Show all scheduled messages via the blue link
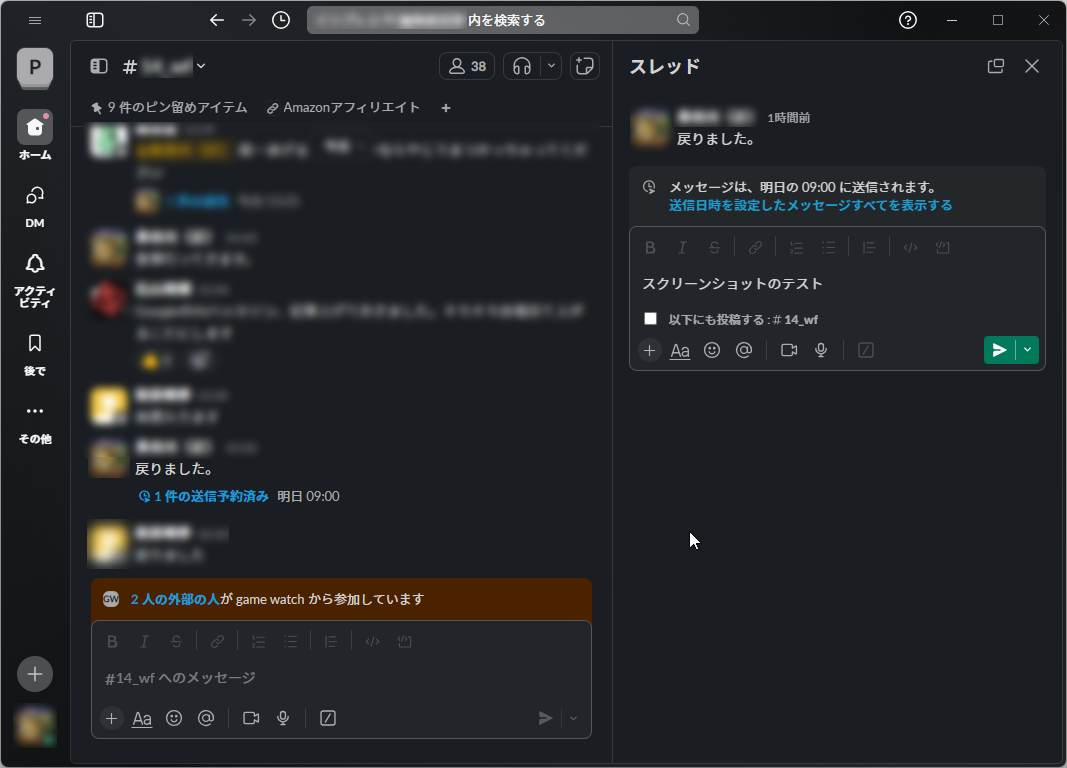Screen dimensions: 1067x768 pos(810,205)
